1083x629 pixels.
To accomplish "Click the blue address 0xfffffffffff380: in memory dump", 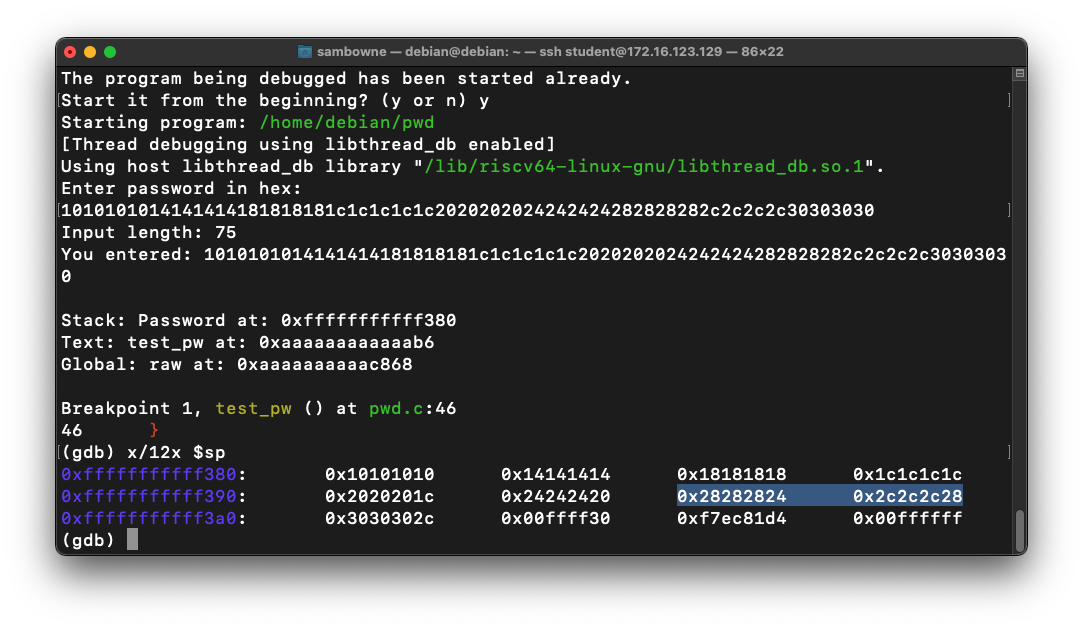I will pos(154,474).
